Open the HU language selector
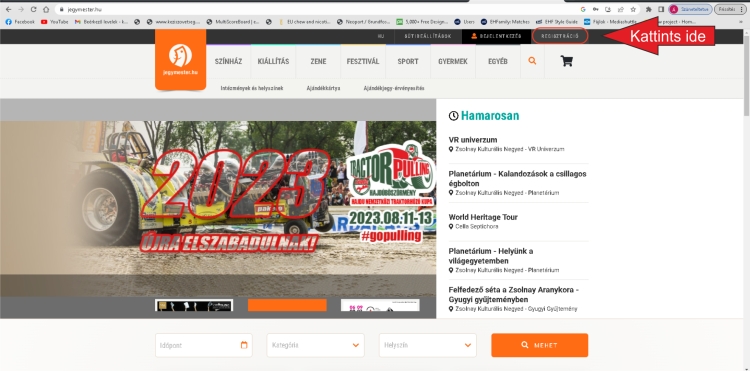This screenshot has width=750, height=371. pos(381,36)
